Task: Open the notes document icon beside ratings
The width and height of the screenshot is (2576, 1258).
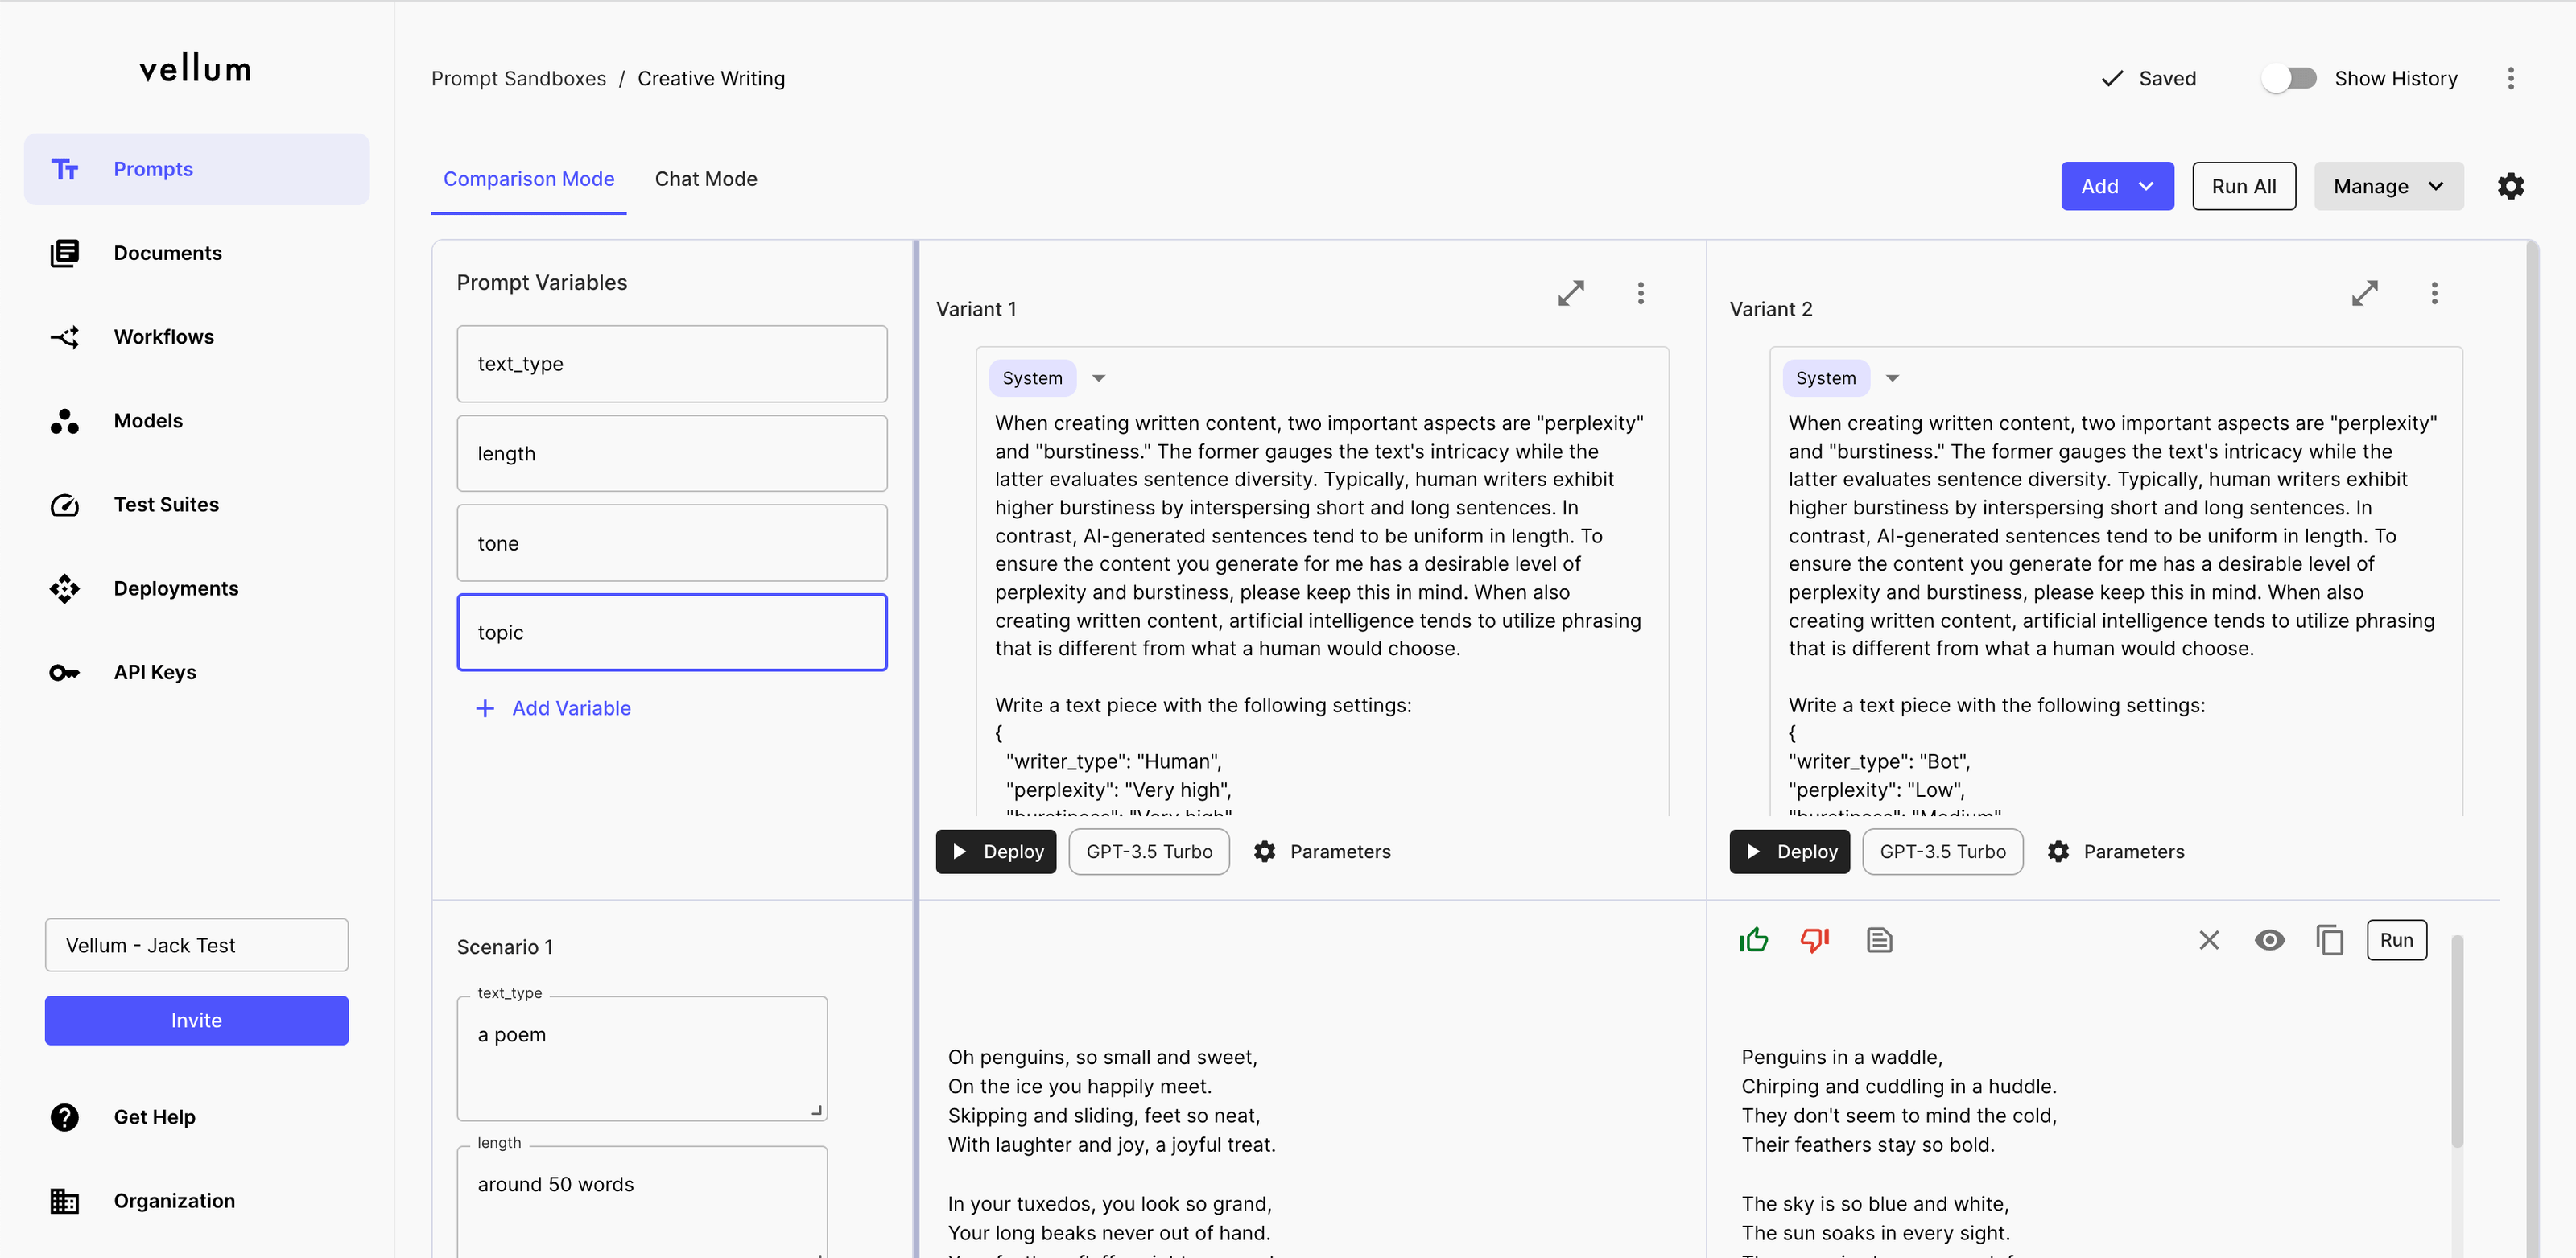Action: pos(1879,940)
